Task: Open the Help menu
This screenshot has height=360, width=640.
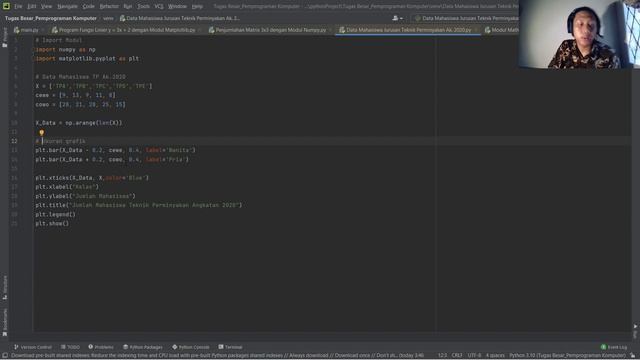Action: [198, 6]
